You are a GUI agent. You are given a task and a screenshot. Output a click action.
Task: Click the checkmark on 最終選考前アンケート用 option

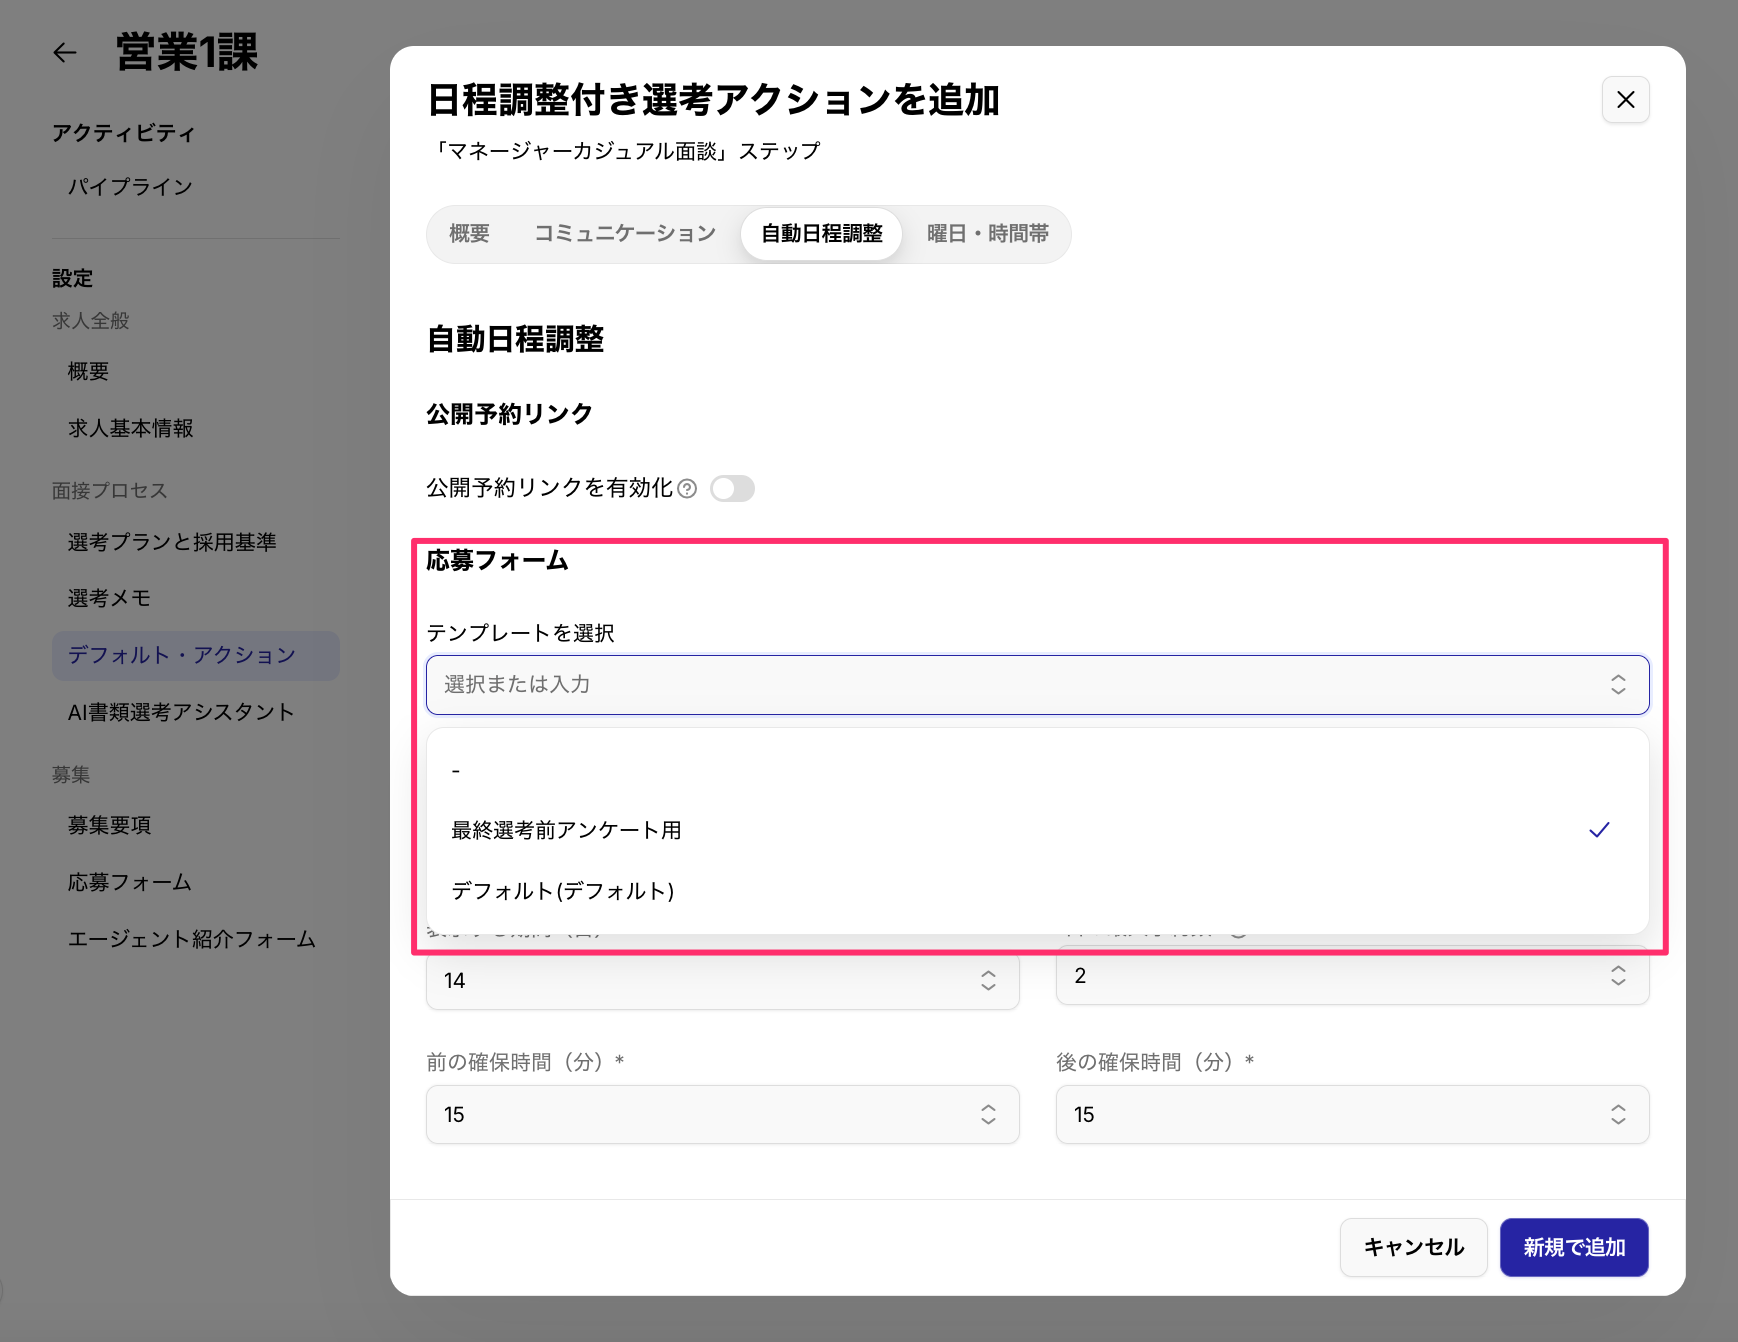tap(1599, 830)
